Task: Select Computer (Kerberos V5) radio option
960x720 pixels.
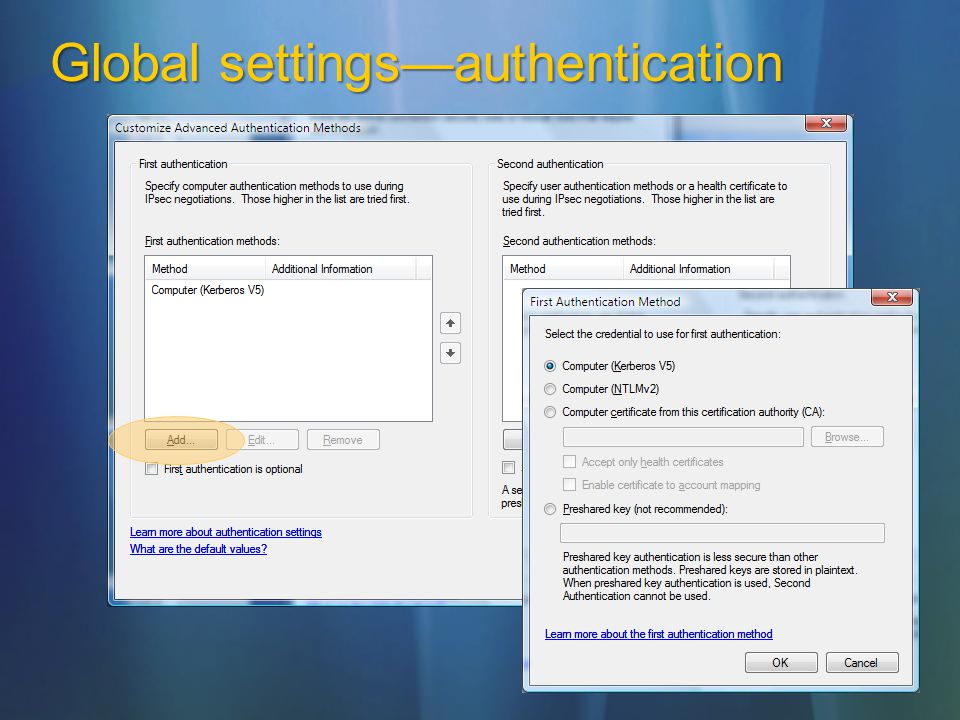Action: (550, 366)
